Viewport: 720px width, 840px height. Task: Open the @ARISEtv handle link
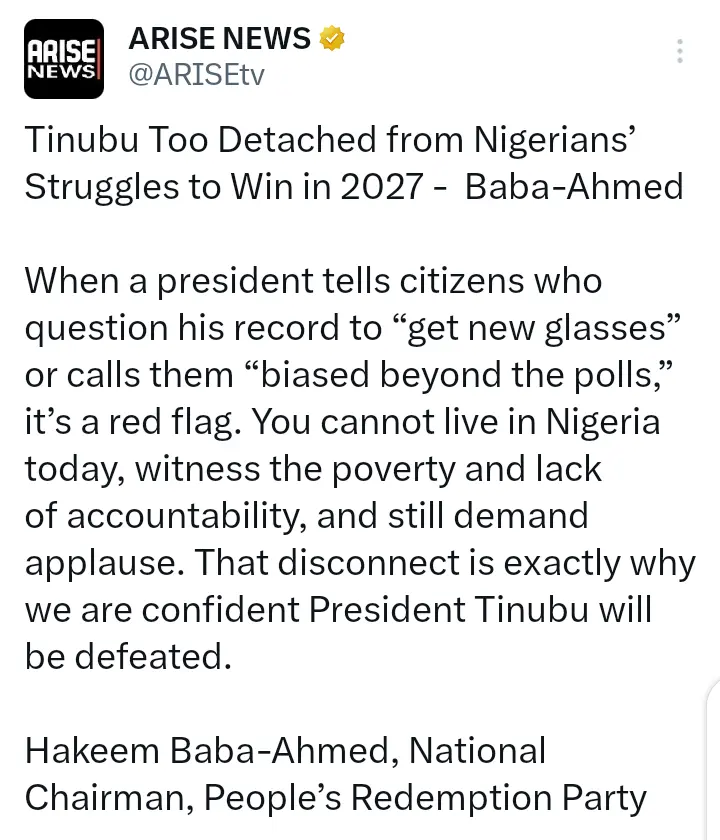pyautogui.click(x=197, y=76)
